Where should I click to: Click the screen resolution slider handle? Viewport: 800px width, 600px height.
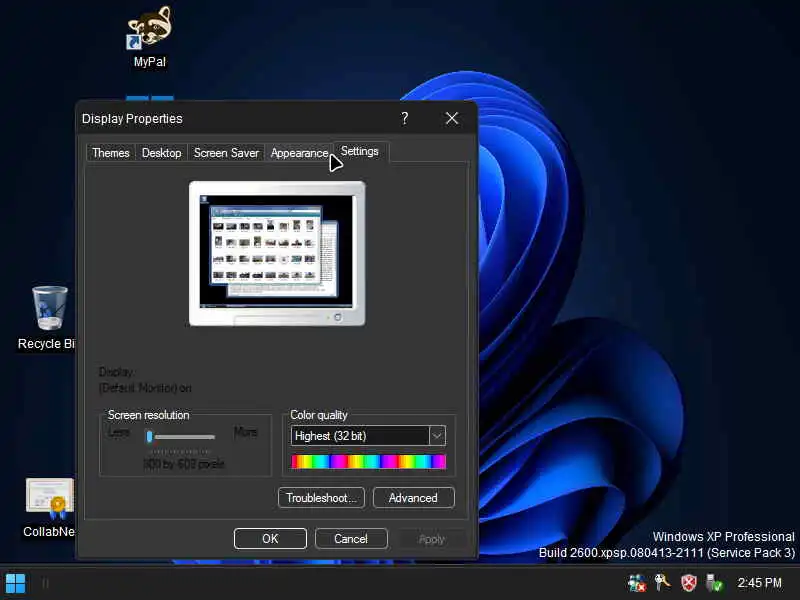coord(149,436)
